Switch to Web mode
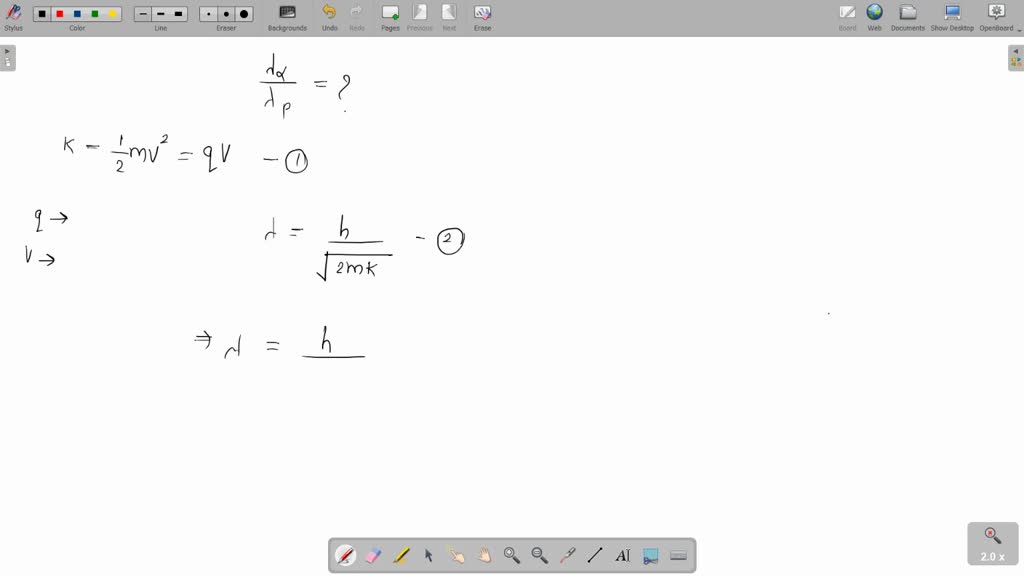Screen dimensions: 1024x576 [x=874, y=16]
